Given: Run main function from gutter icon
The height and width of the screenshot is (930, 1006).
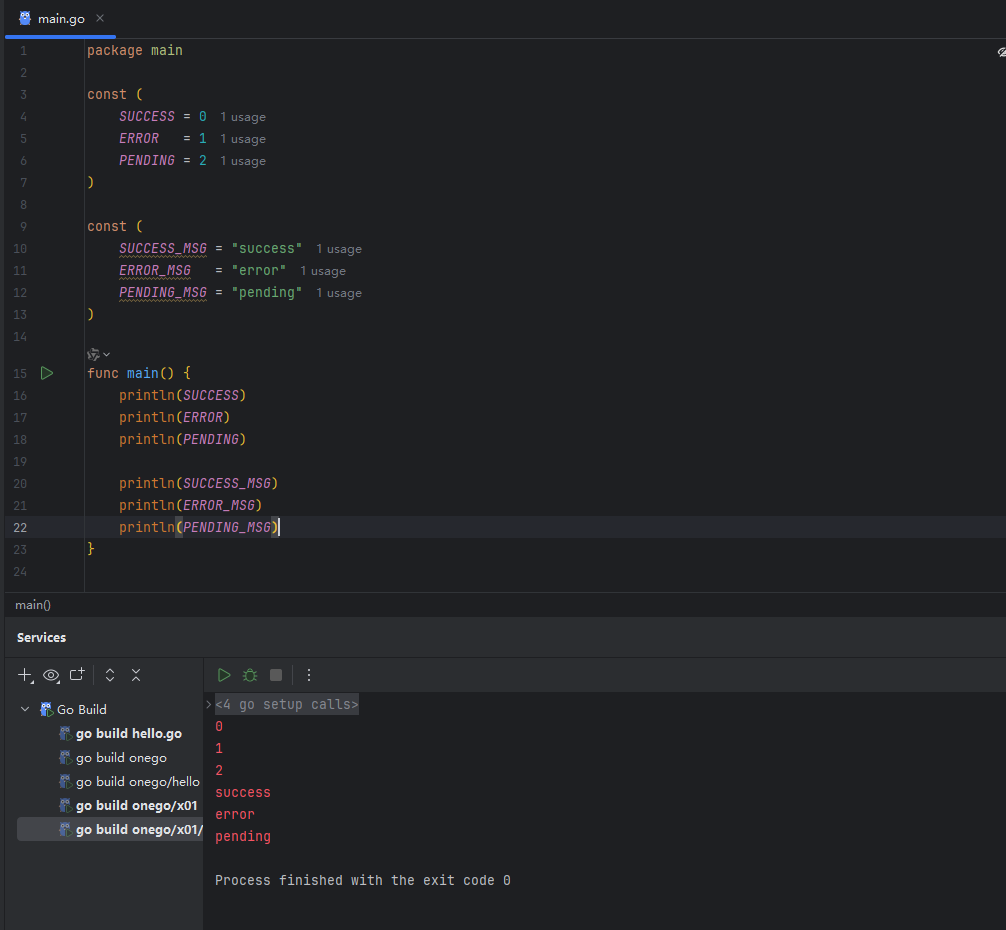Looking at the screenshot, I should pos(47,373).
